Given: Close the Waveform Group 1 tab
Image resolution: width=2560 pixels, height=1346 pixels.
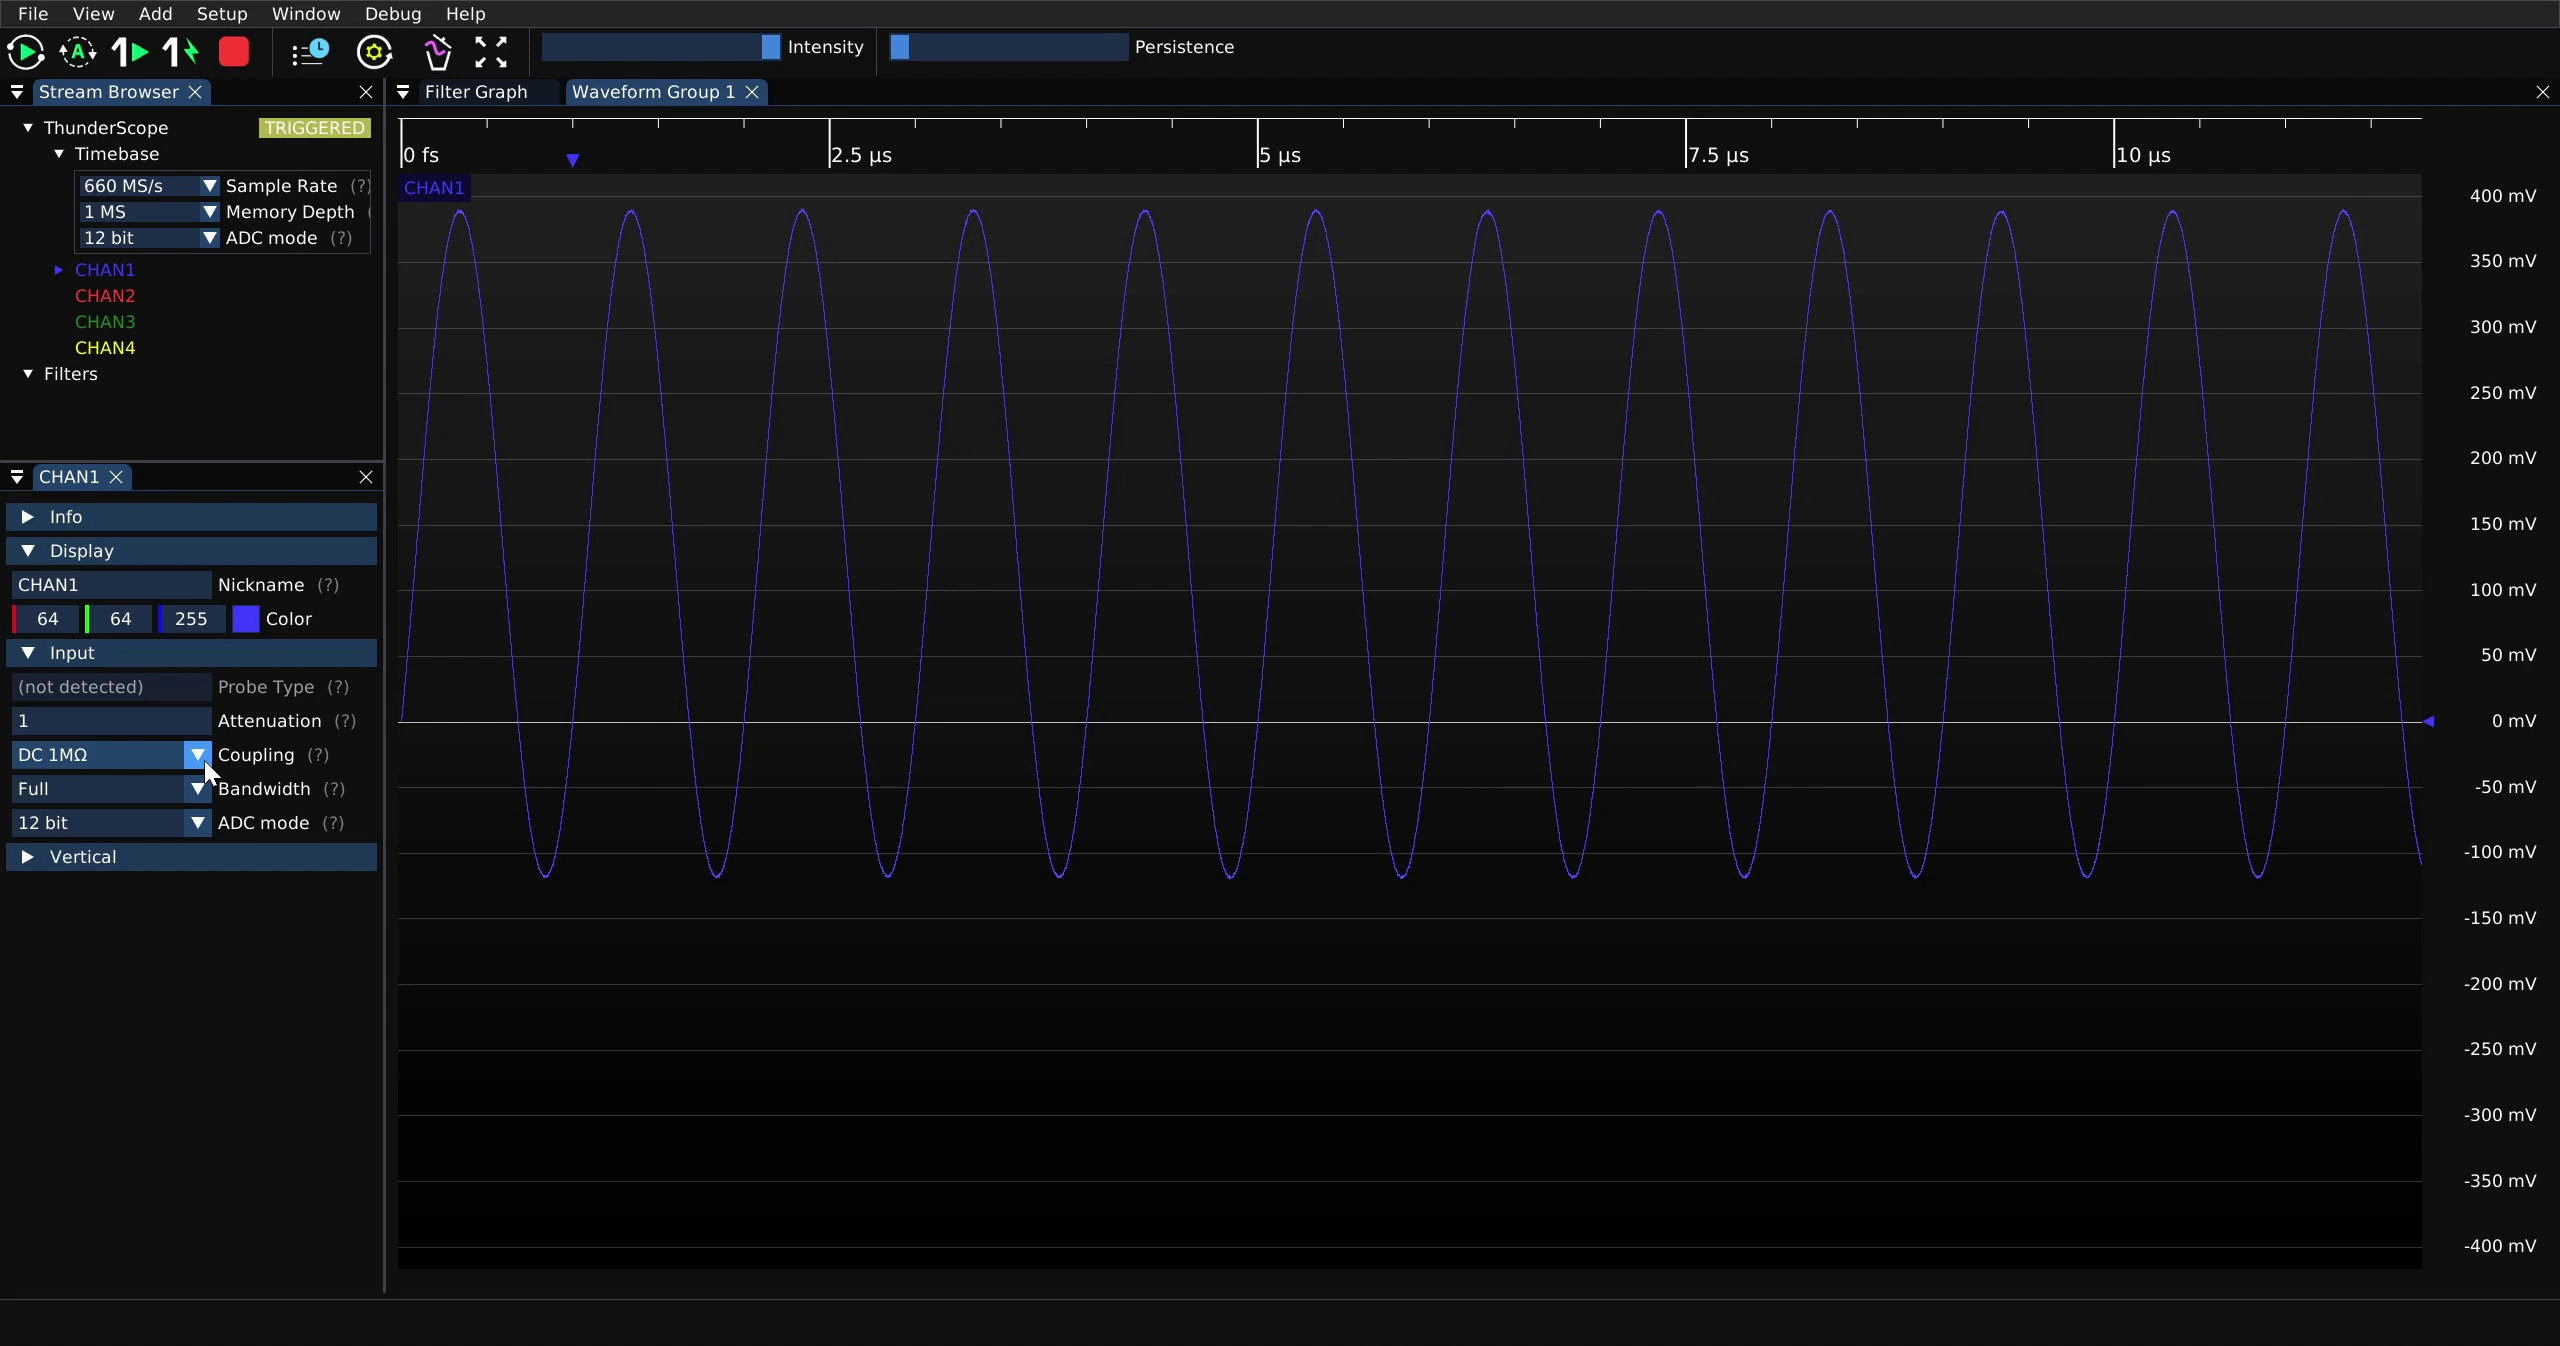Looking at the screenshot, I should click(752, 92).
